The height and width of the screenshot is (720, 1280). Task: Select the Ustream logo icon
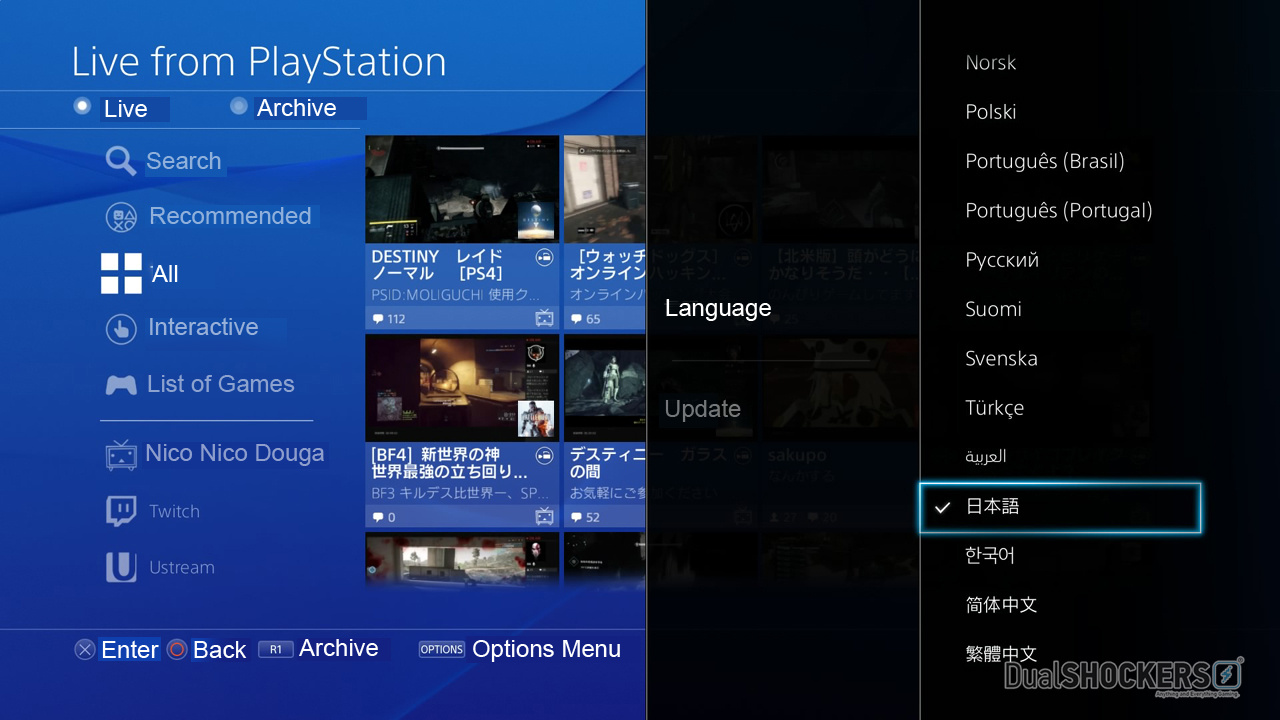pyautogui.click(x=121, y=567)
